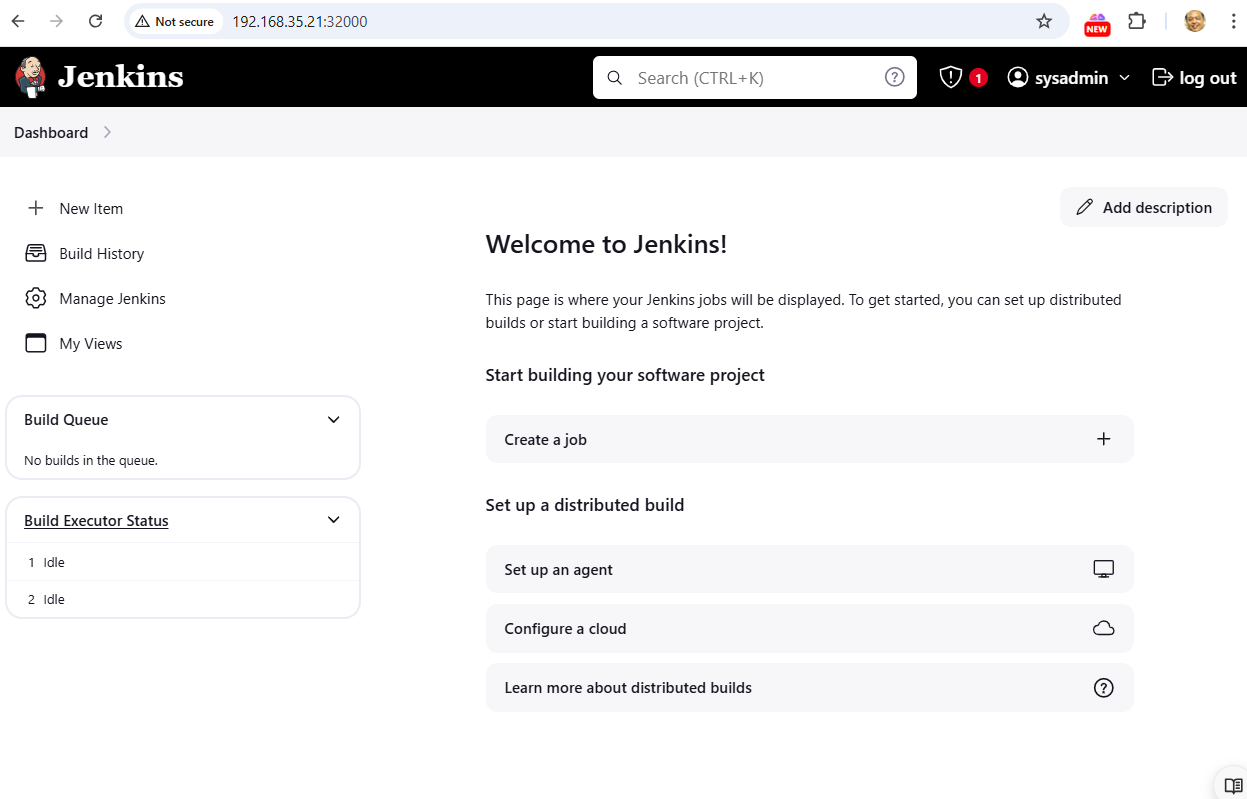The image size is (1247, 799).
Task: Click the red notification badge showing 1
Action: pyautogui.click(x=978, y=78)
